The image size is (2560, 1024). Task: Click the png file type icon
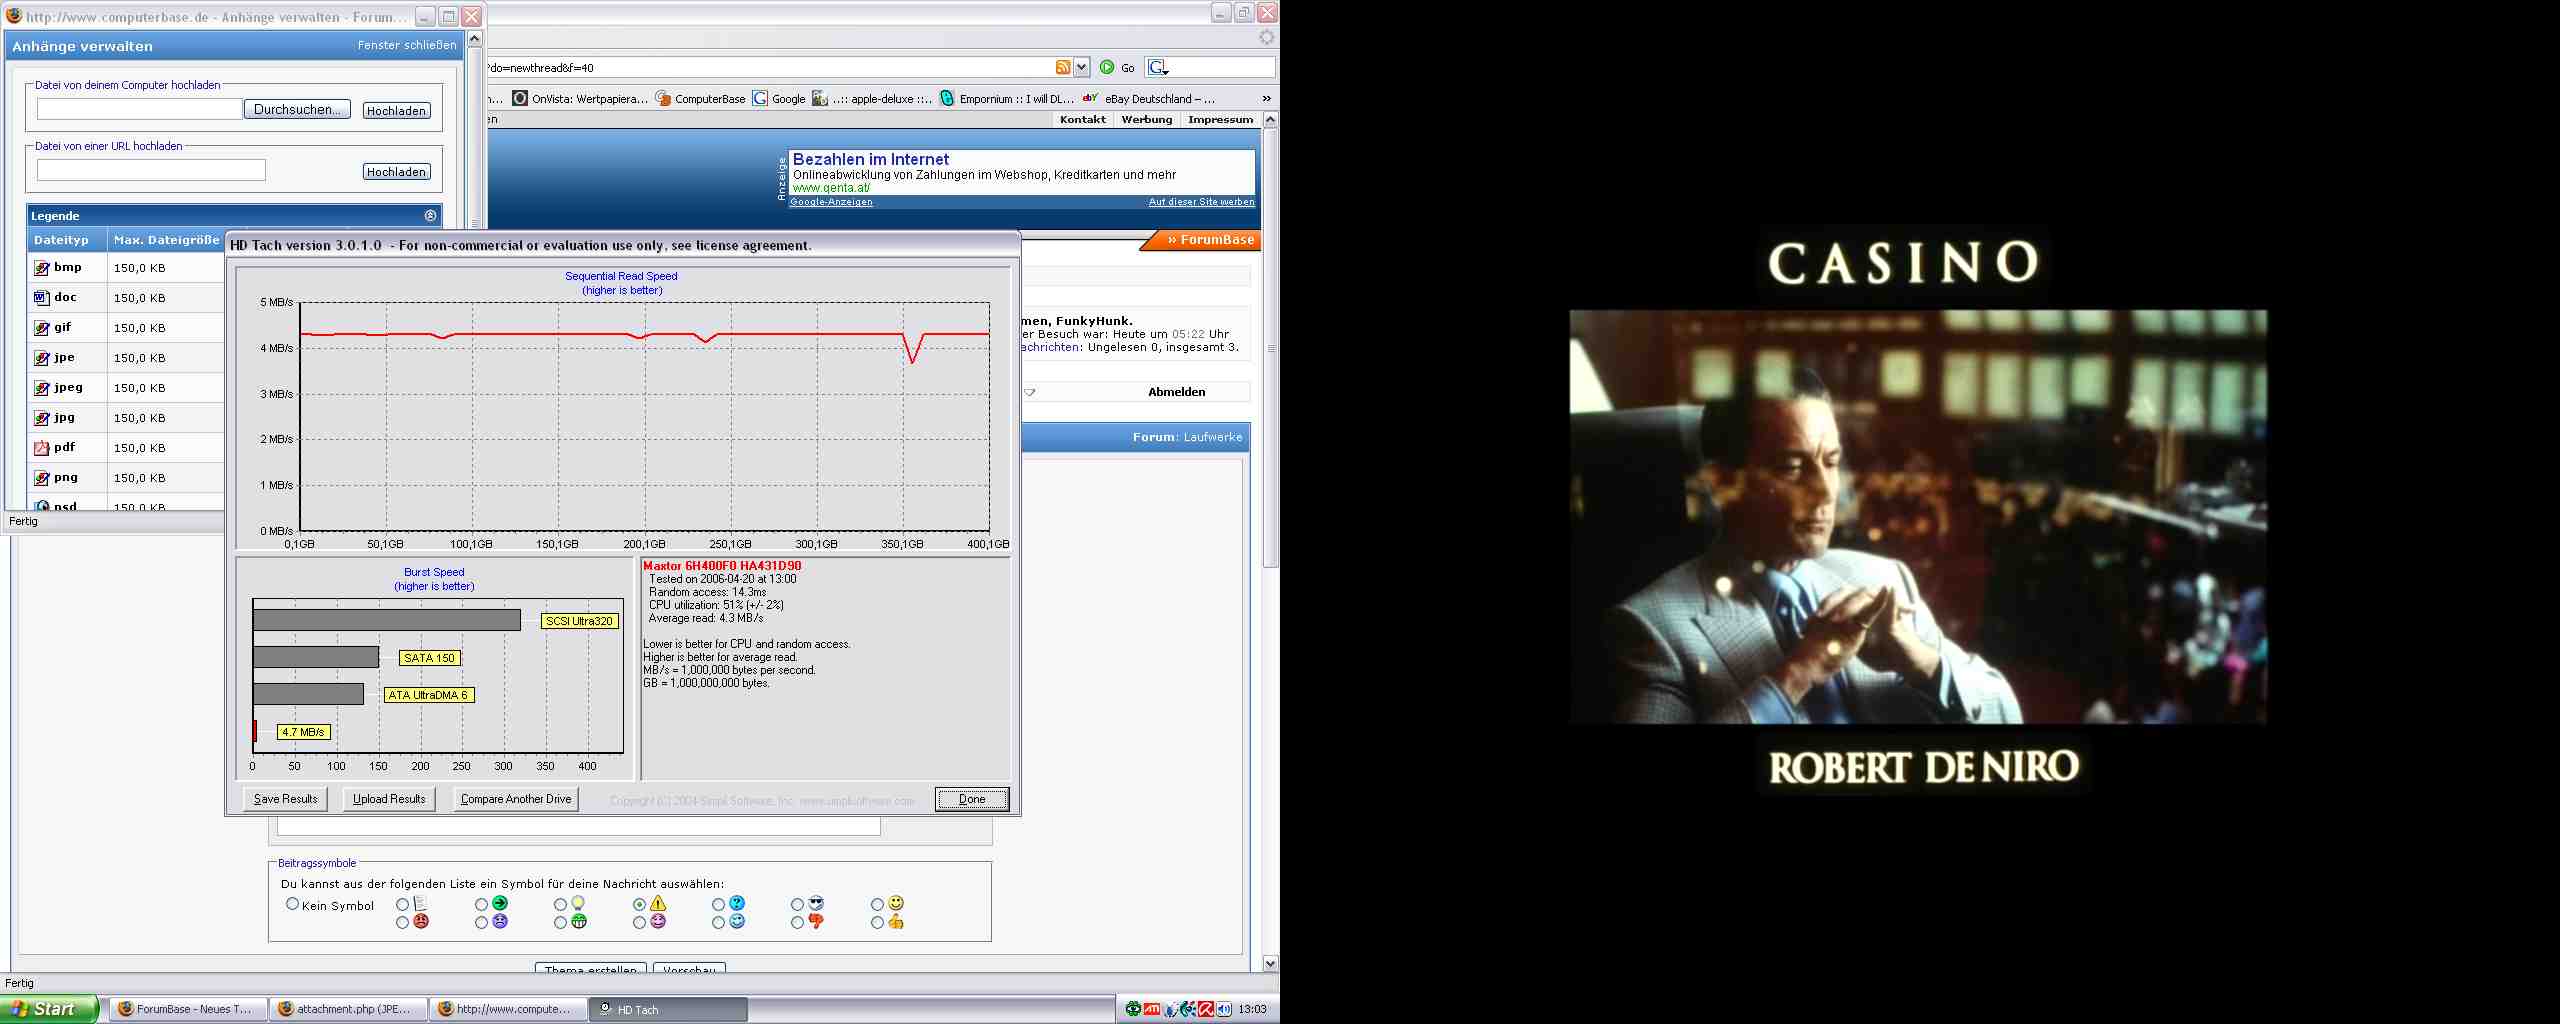42,478
